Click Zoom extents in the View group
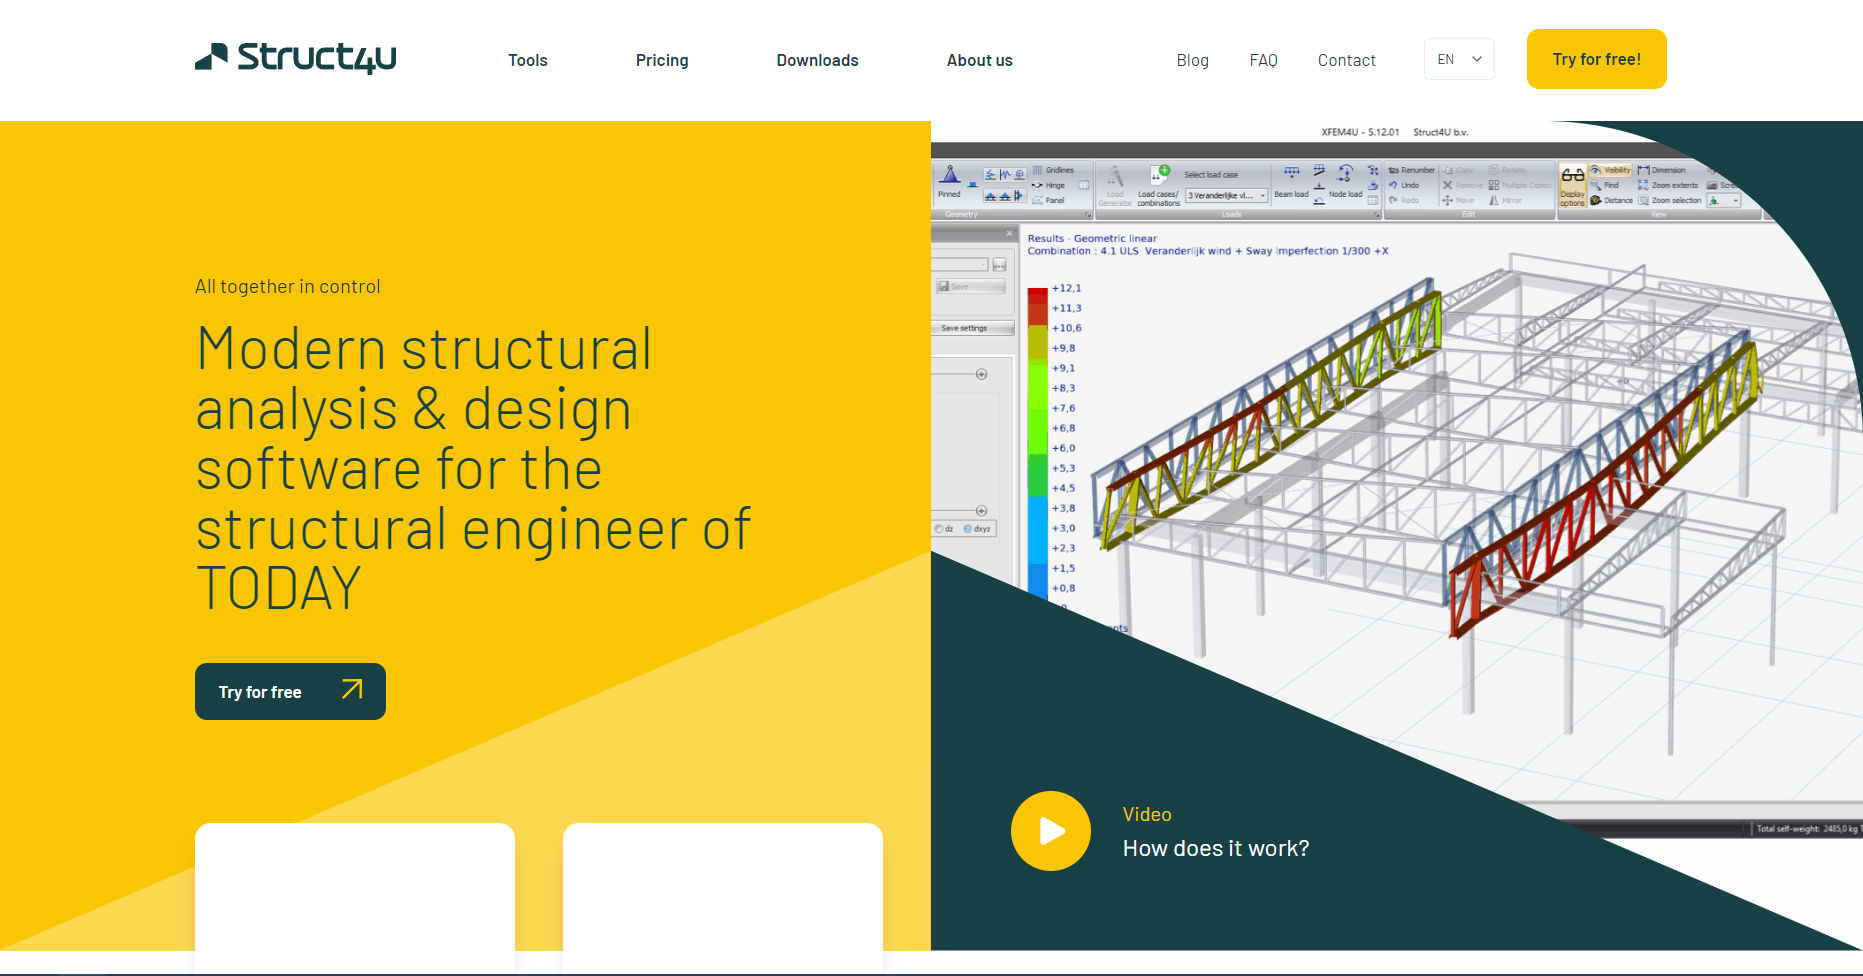The height and width of the screenshot is (976, 1863). tap(1668, 185)
